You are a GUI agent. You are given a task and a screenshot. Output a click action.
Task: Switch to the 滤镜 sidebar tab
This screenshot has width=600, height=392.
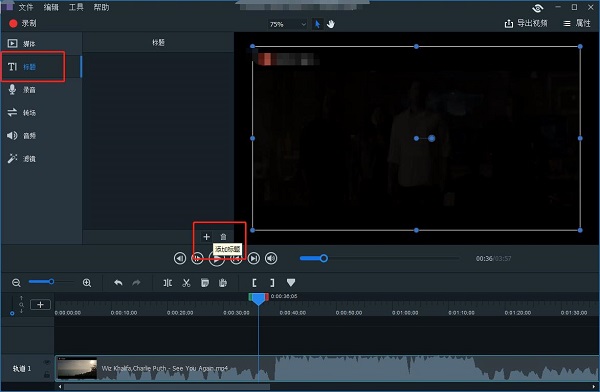point(41,158)
